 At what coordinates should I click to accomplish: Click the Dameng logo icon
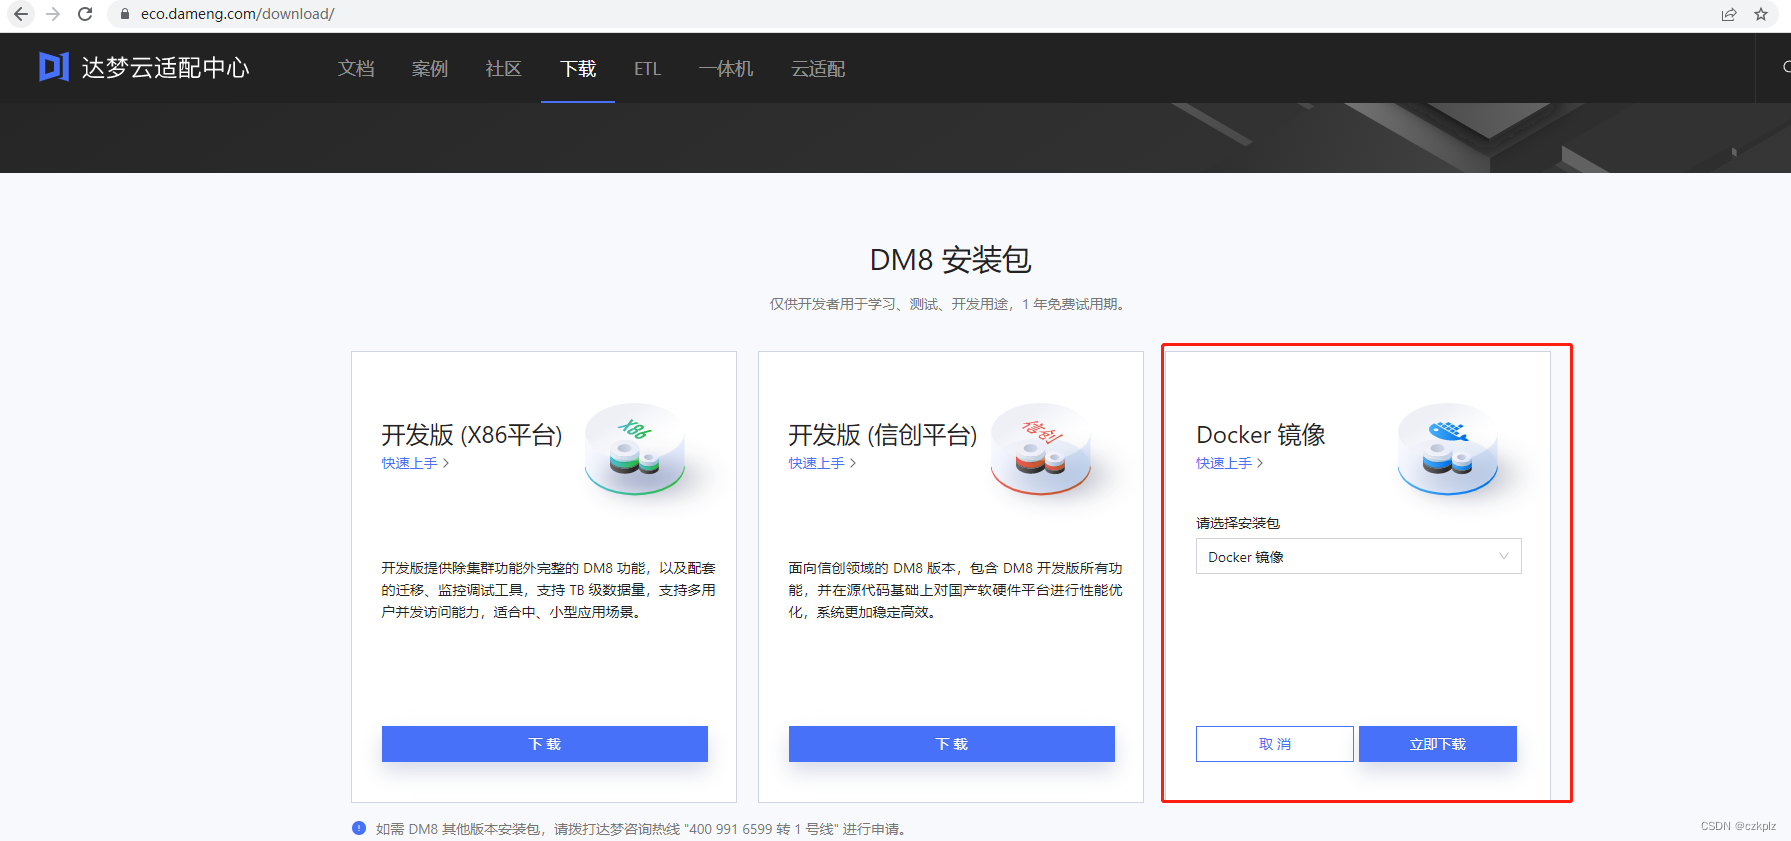click(54, 67)
